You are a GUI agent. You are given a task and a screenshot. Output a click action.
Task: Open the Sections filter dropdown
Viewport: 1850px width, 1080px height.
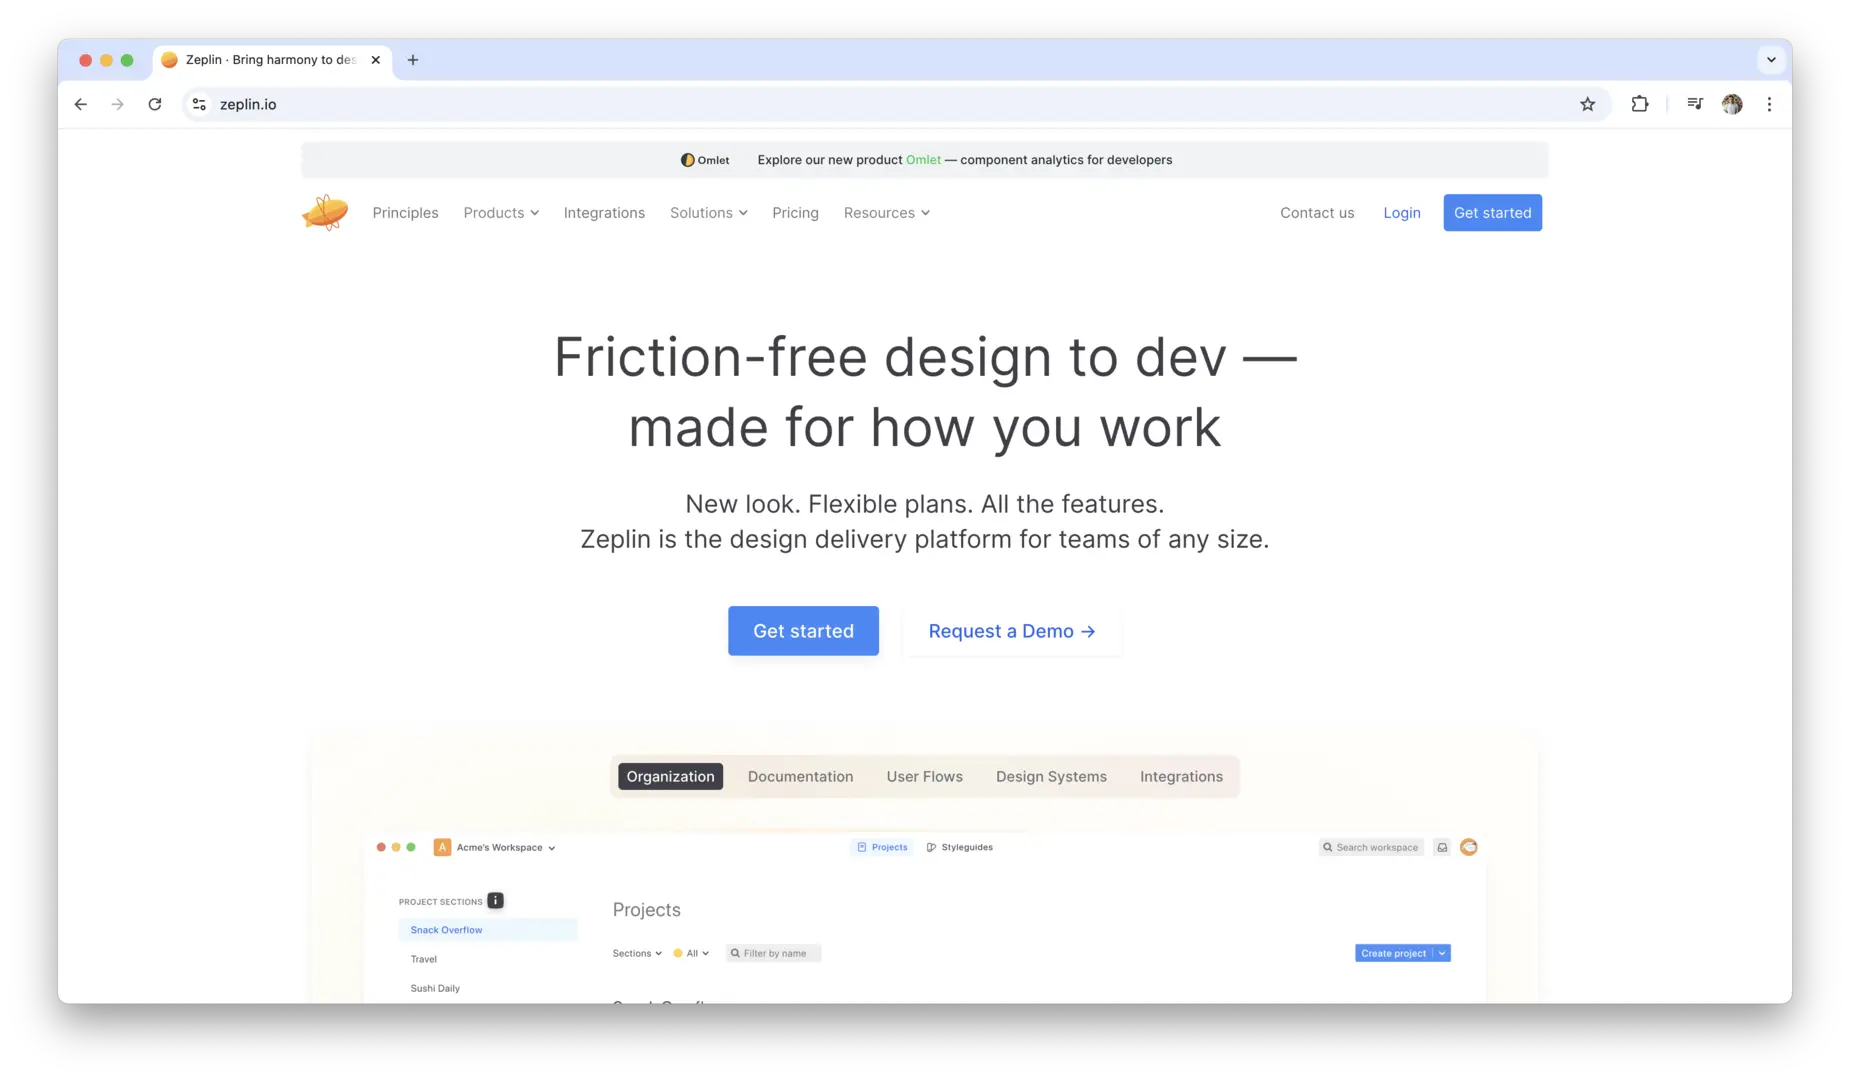pyautogui.click(x=637, y=953)
